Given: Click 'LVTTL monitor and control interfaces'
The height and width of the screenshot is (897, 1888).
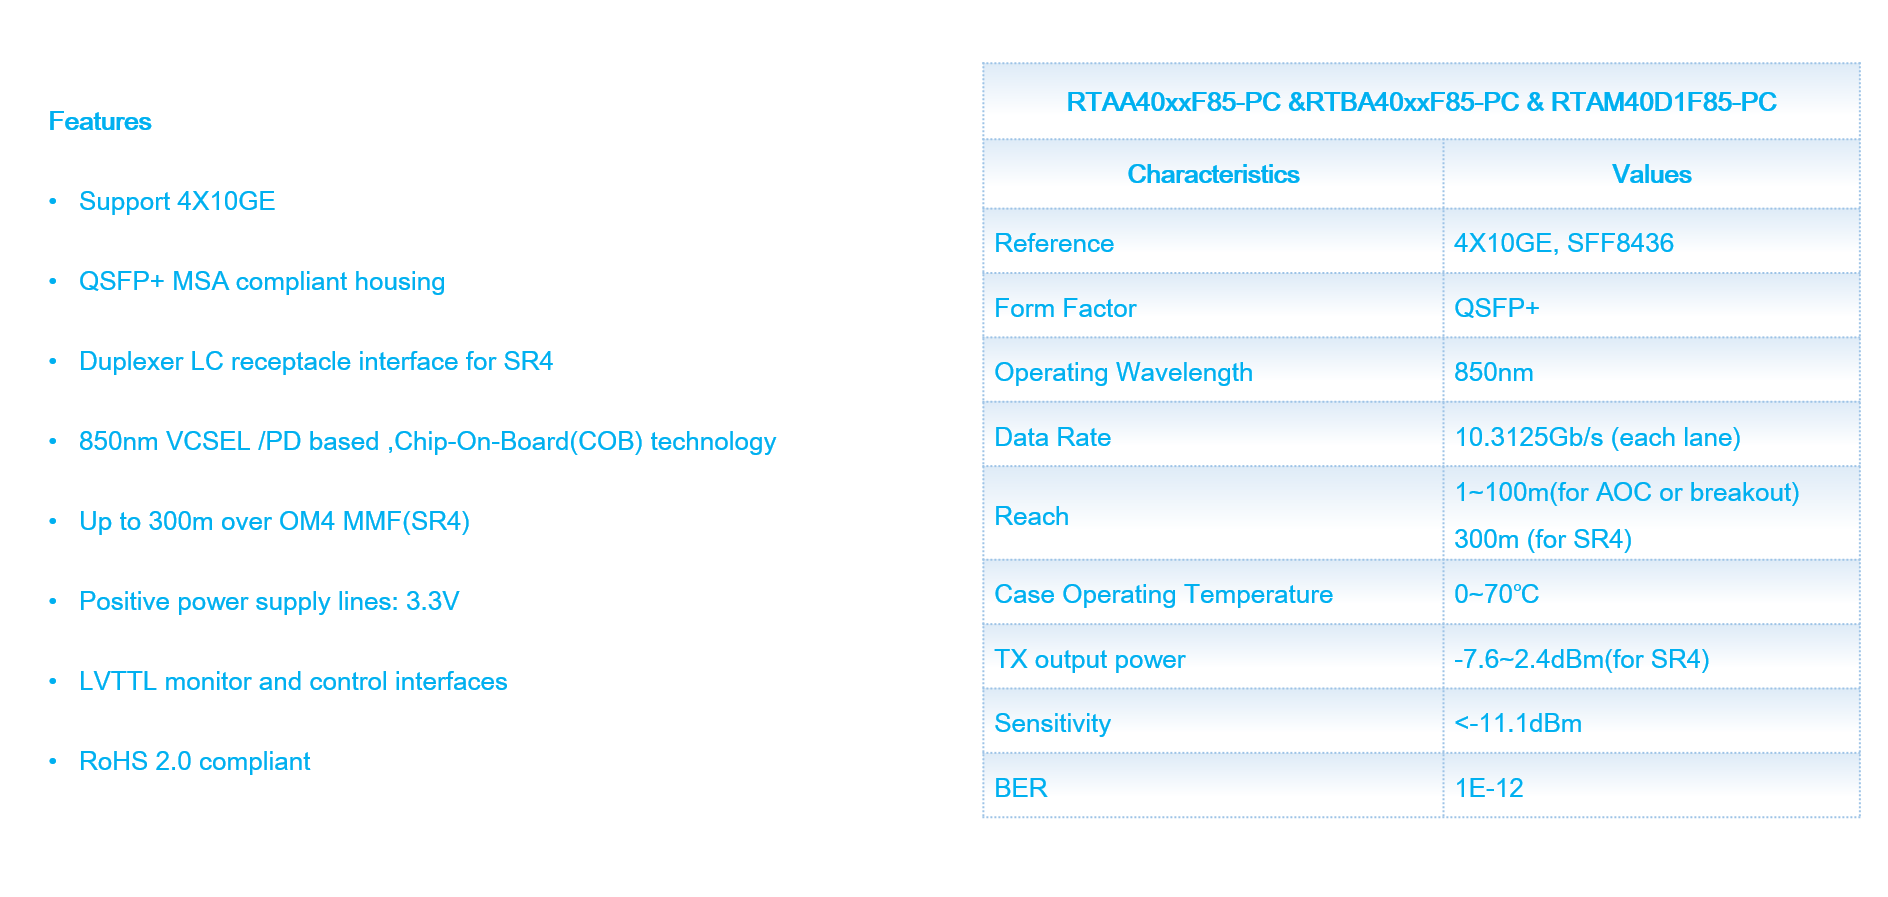Looking at the screenshot, I should point(293,681).
